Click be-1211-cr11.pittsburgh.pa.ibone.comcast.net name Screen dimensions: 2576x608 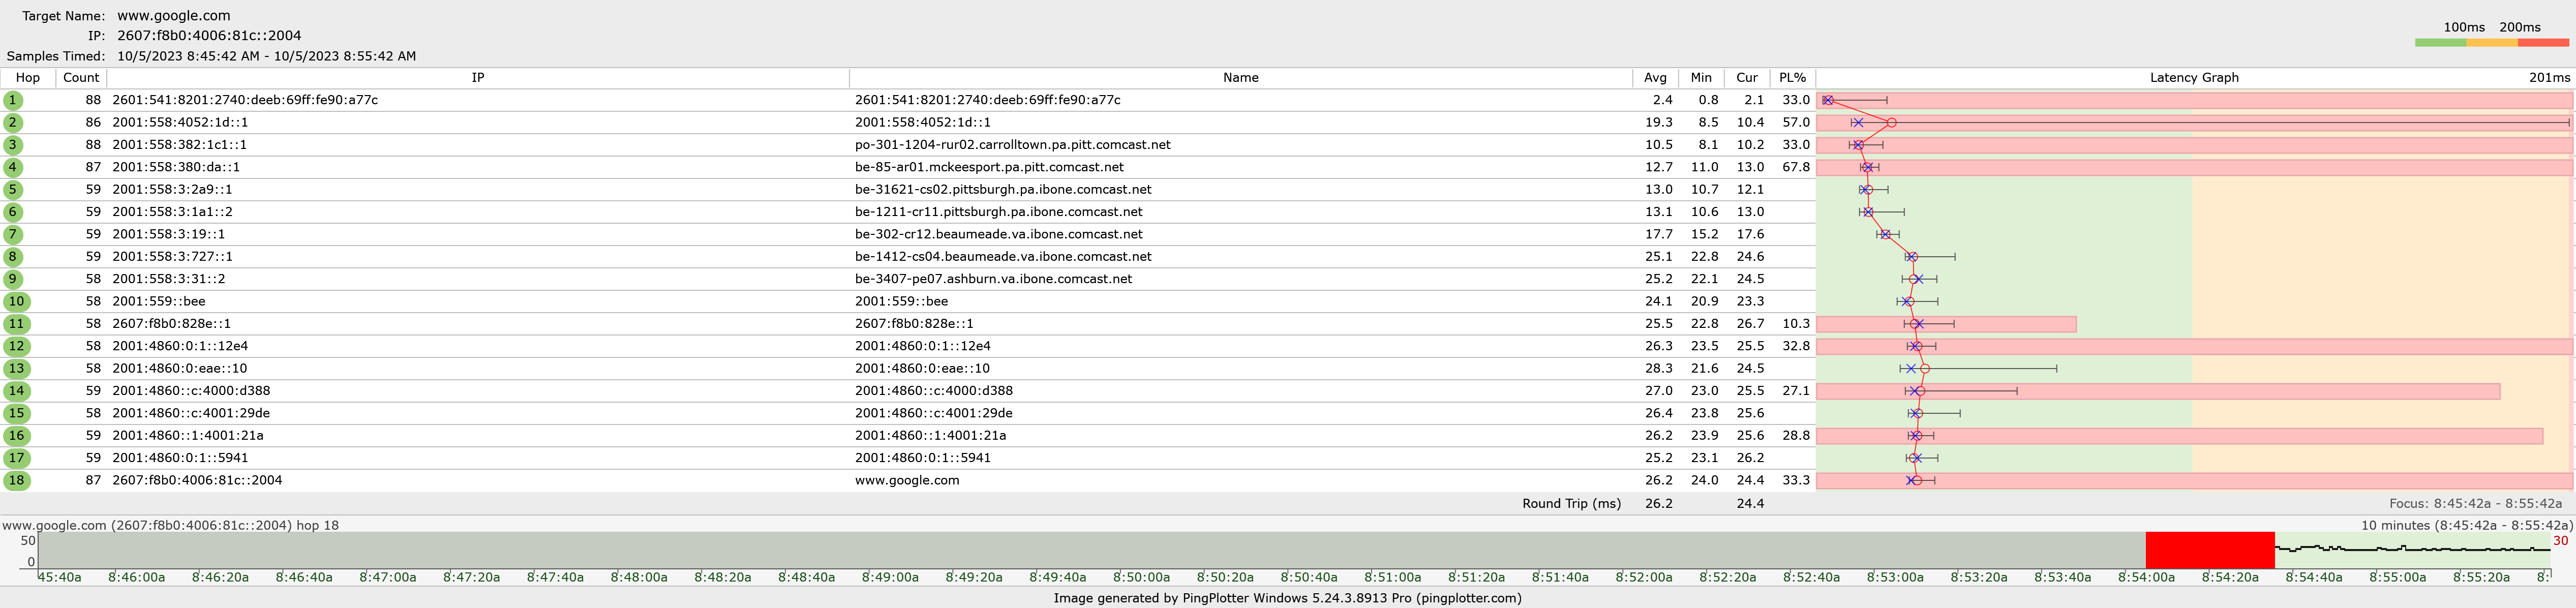pyautogui.click(x=998, y=212)
